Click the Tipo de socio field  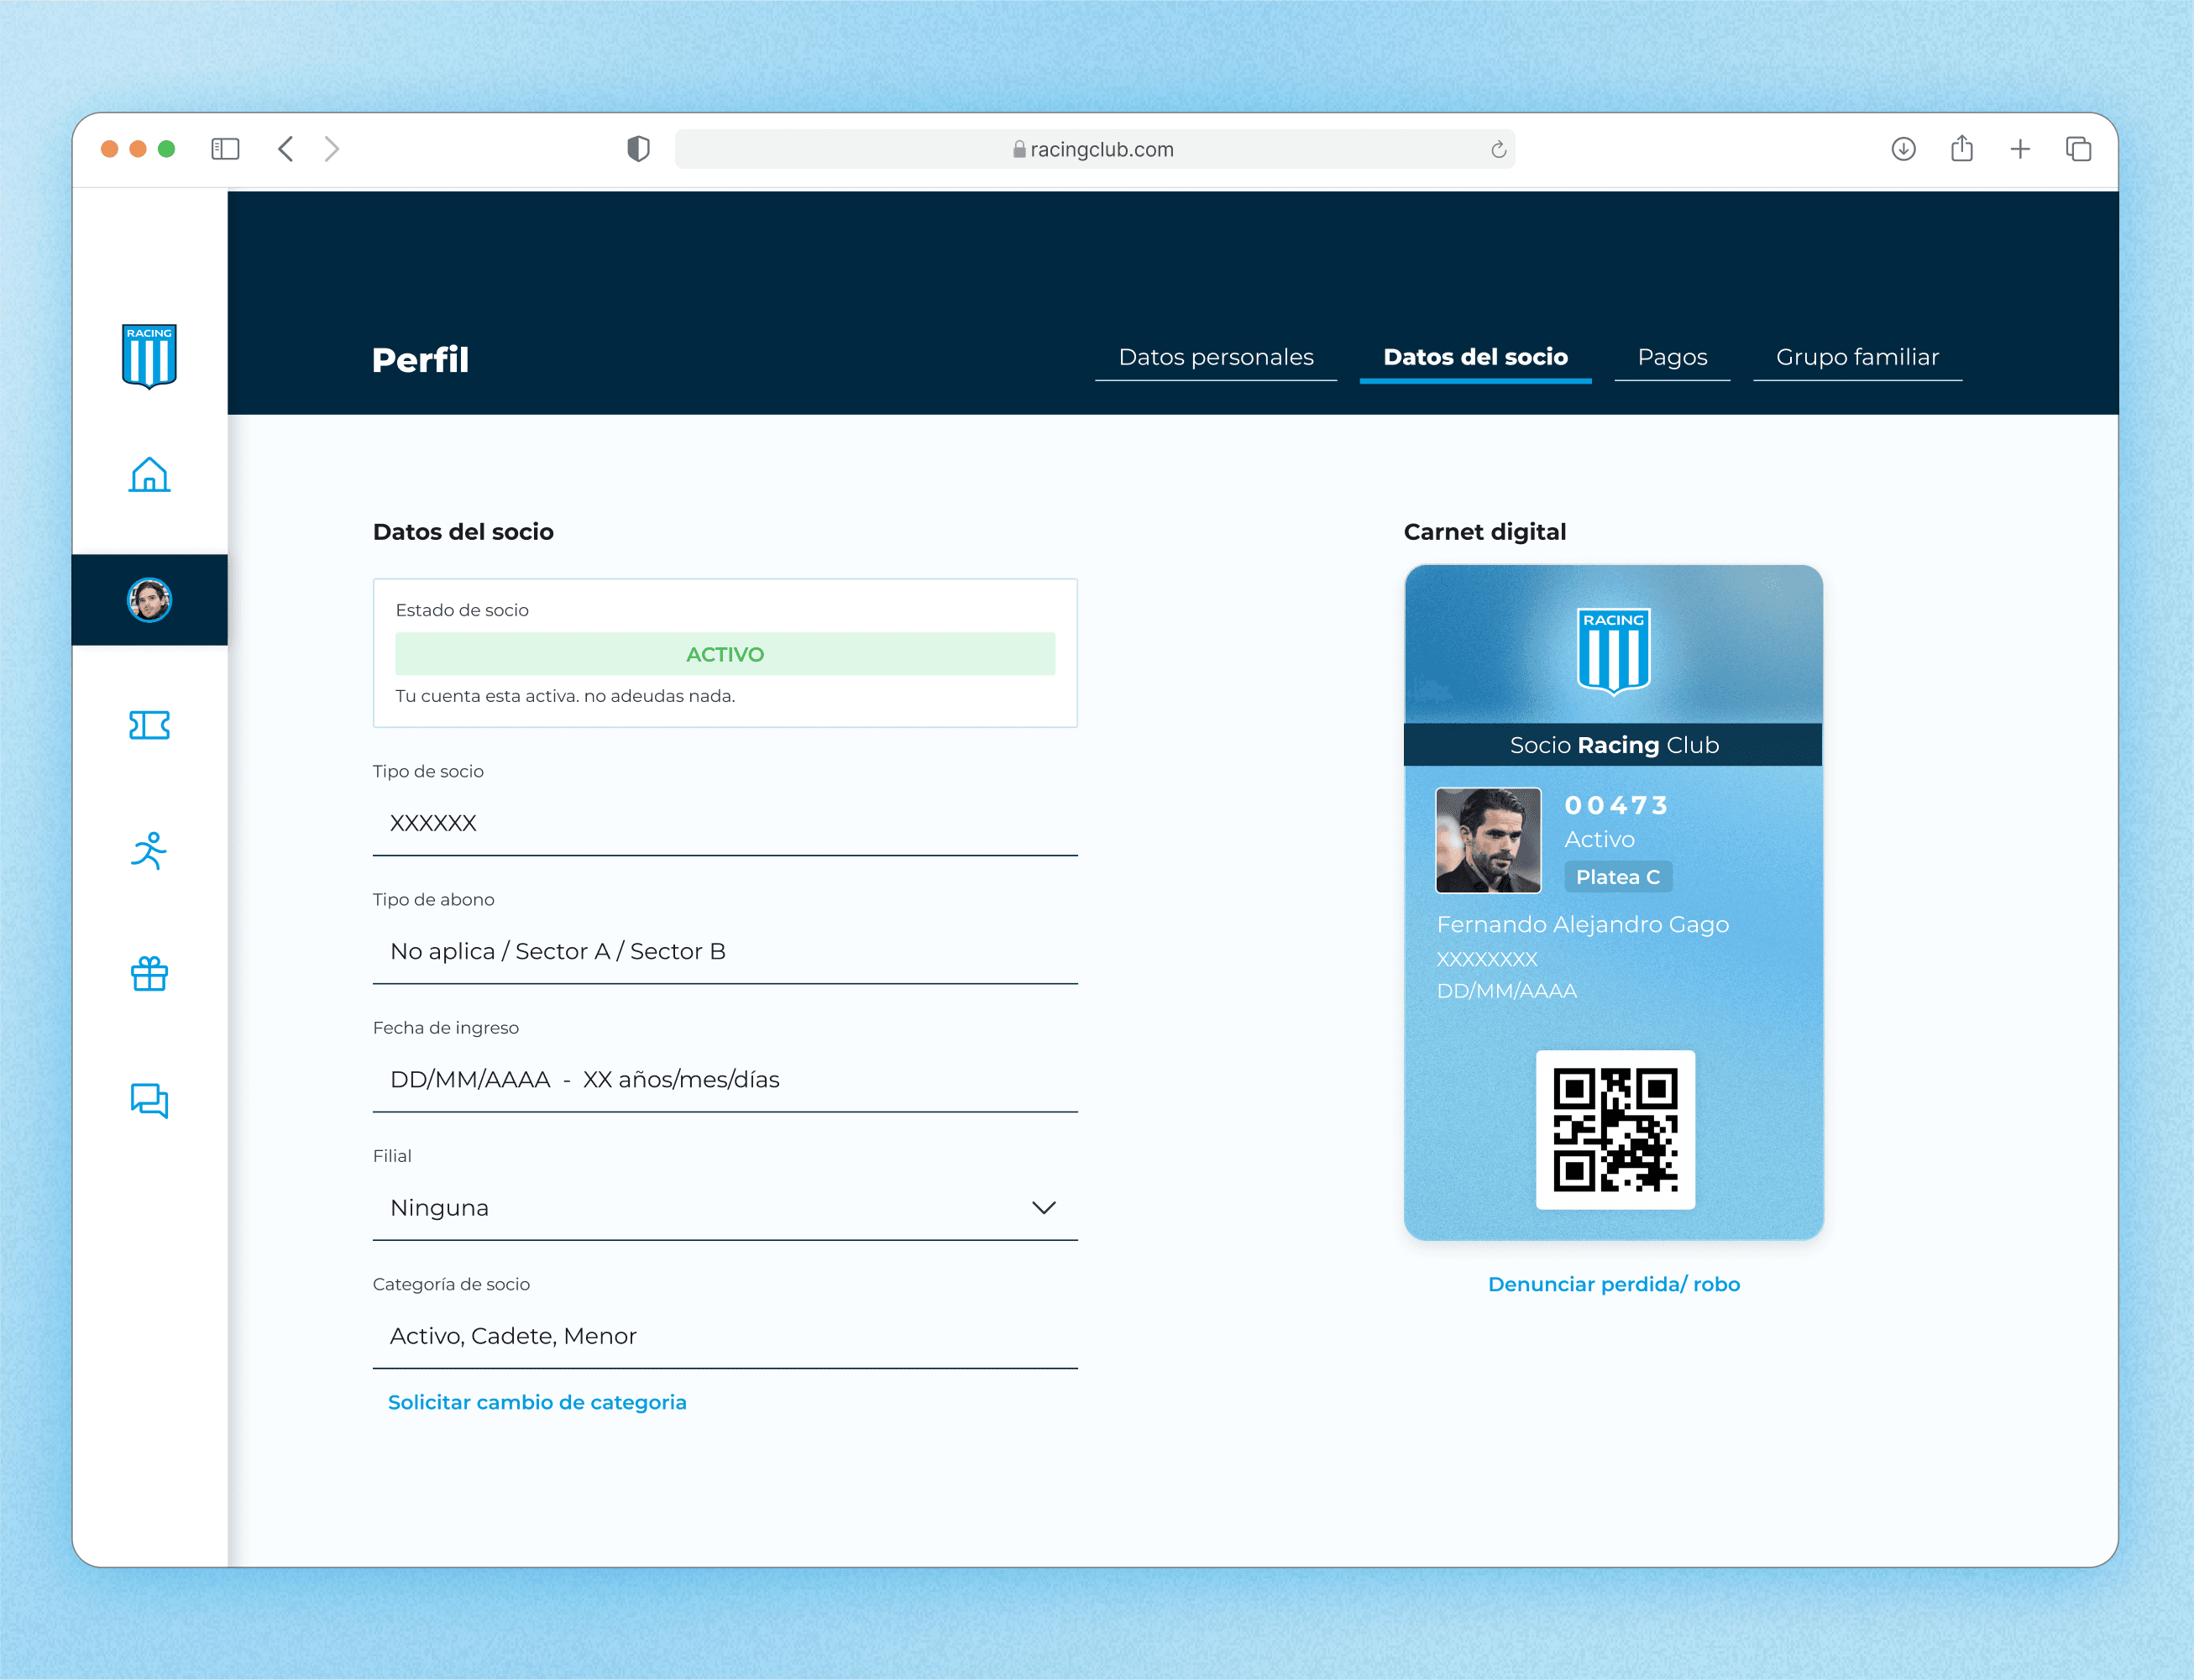[x=725, y=824]
